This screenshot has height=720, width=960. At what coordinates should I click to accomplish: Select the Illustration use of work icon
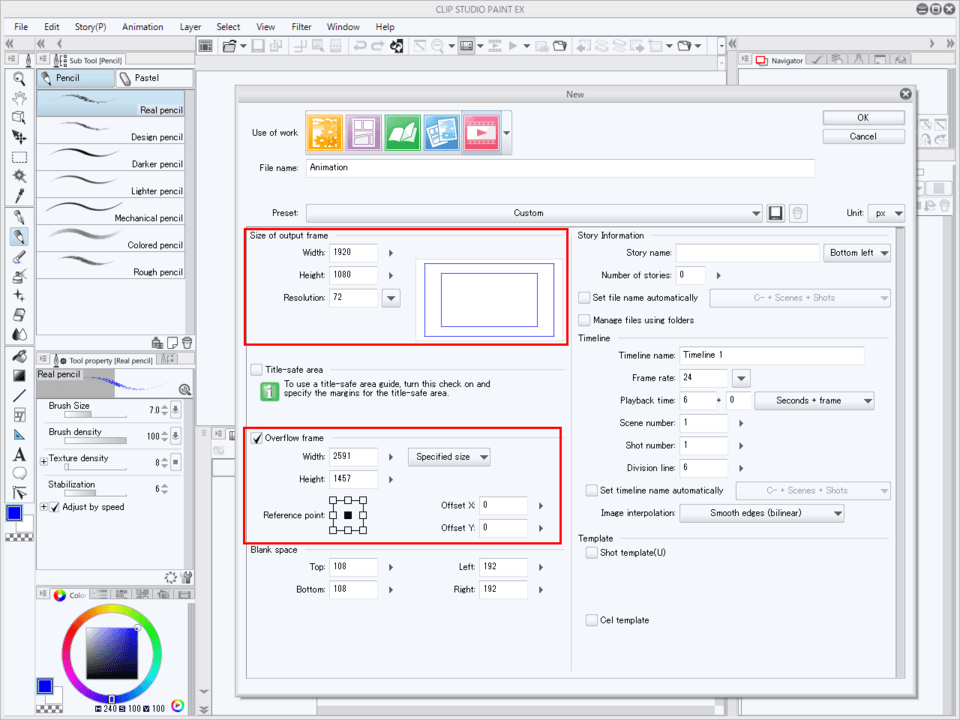[323, 131]
